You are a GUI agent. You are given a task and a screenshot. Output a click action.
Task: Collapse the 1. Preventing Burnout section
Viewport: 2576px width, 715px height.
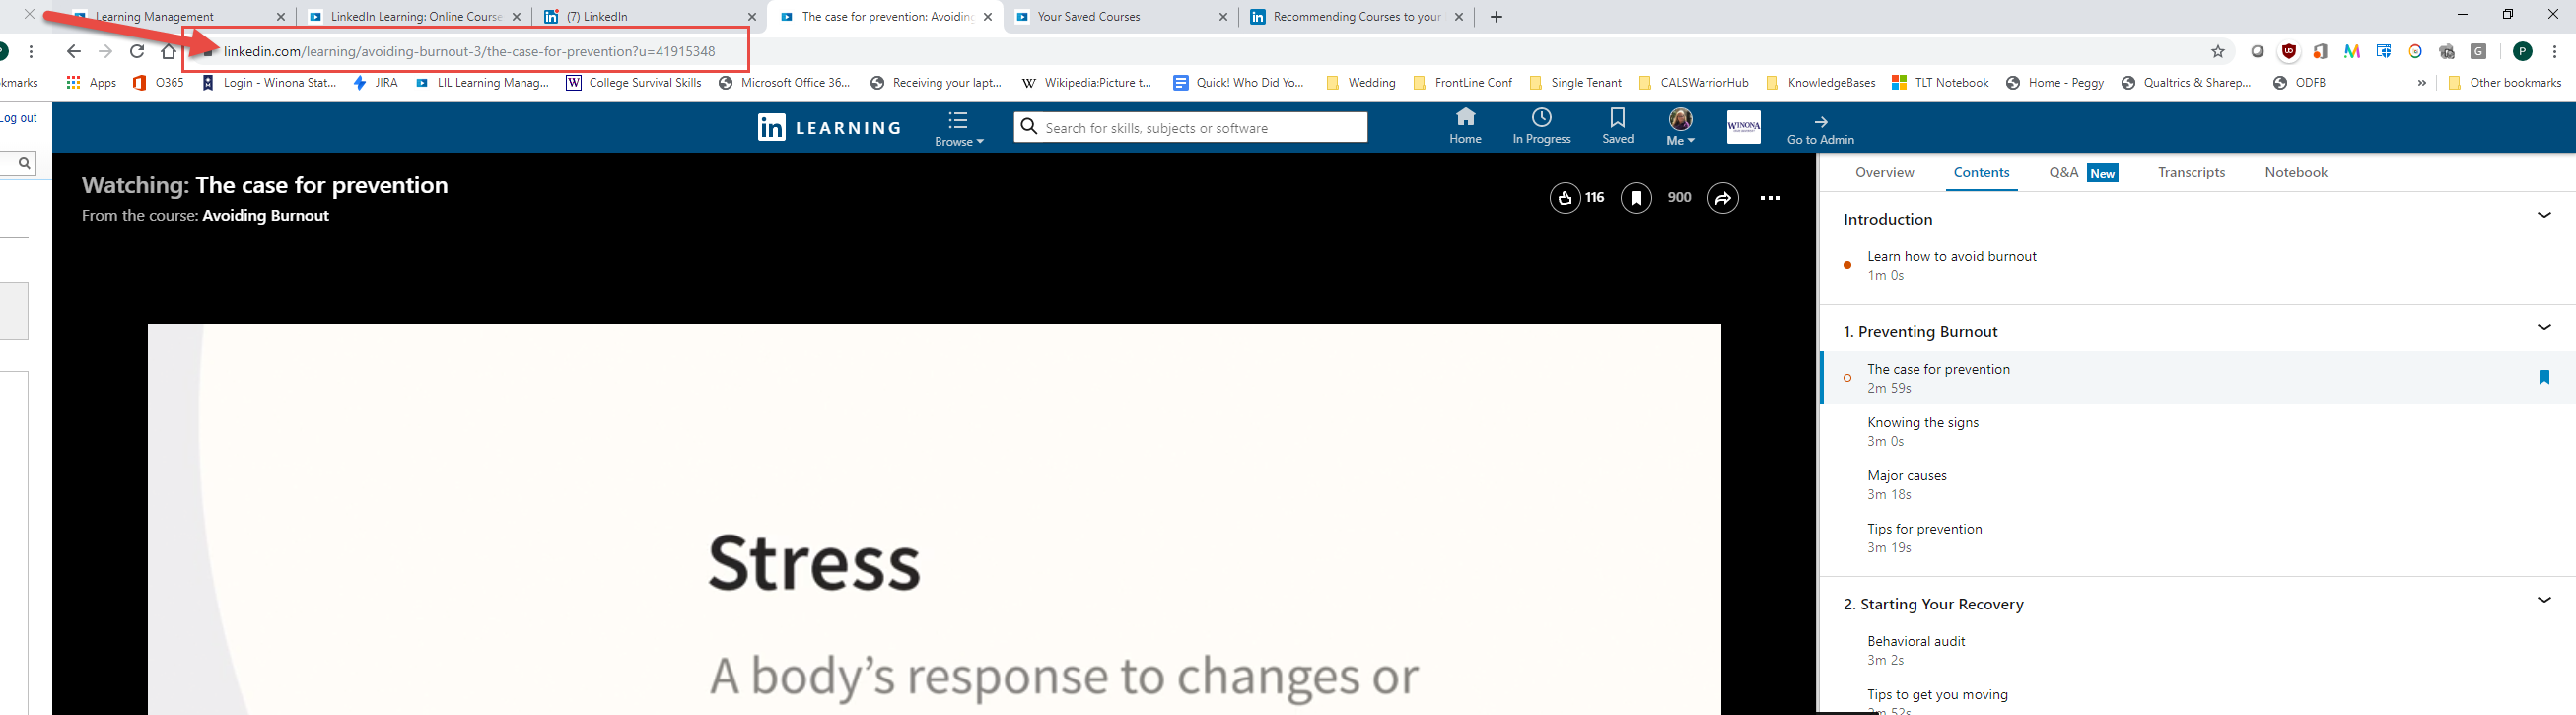coord(2543,328)
